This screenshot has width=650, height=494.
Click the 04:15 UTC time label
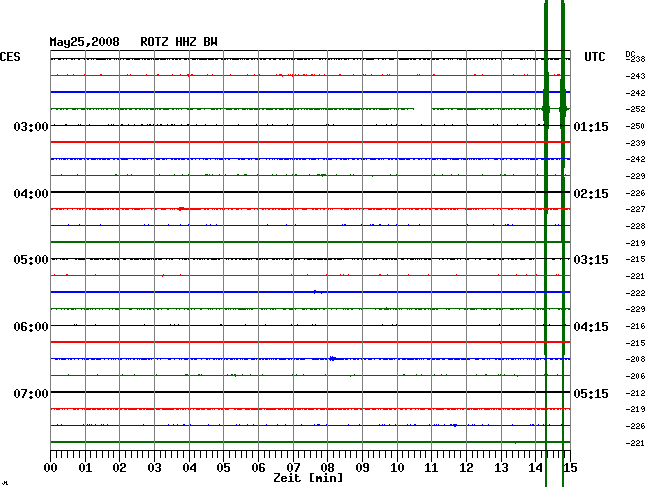point(591,327)
